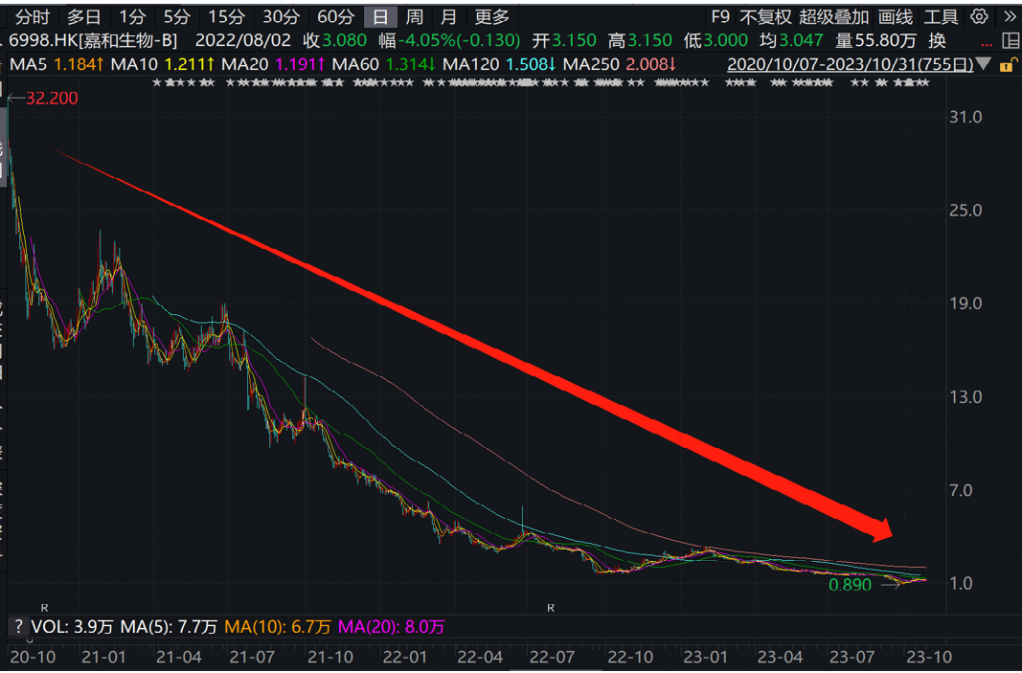Click the MA5 1.184 indicator label
This screenshot has height=673, width=1022.
tap(57, 64)
